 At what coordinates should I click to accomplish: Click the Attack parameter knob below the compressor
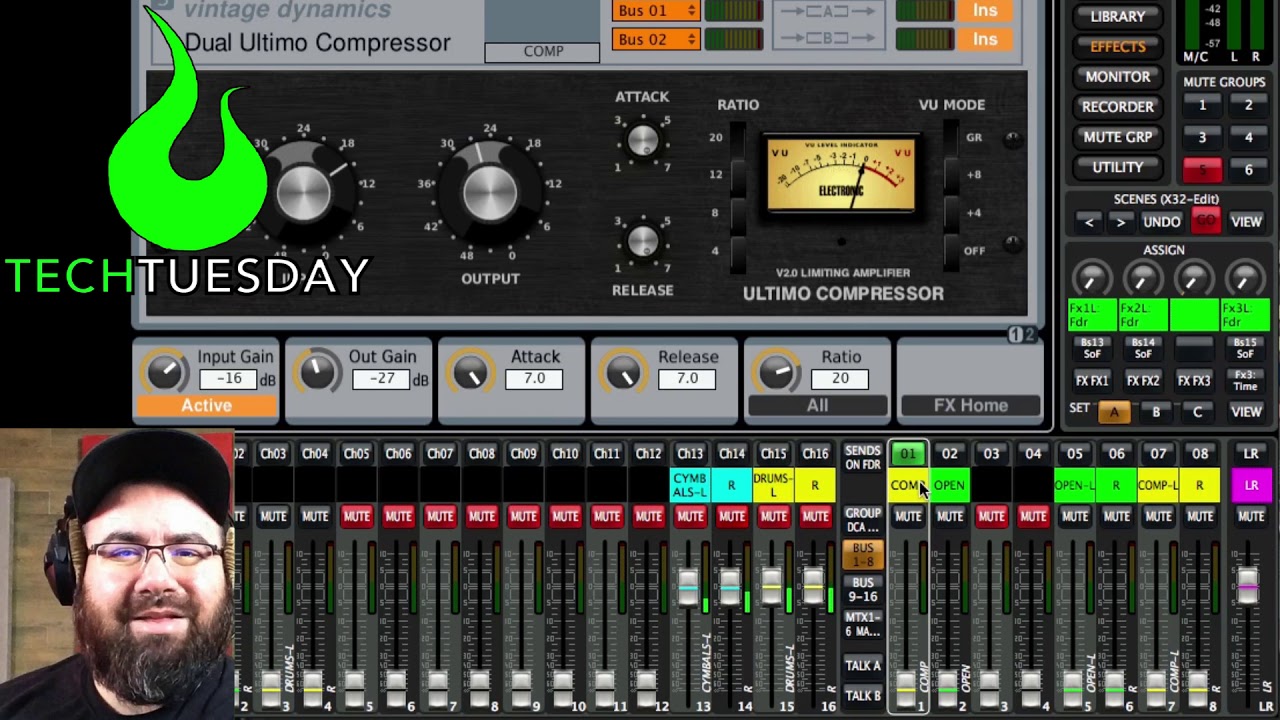coord(471,372)
